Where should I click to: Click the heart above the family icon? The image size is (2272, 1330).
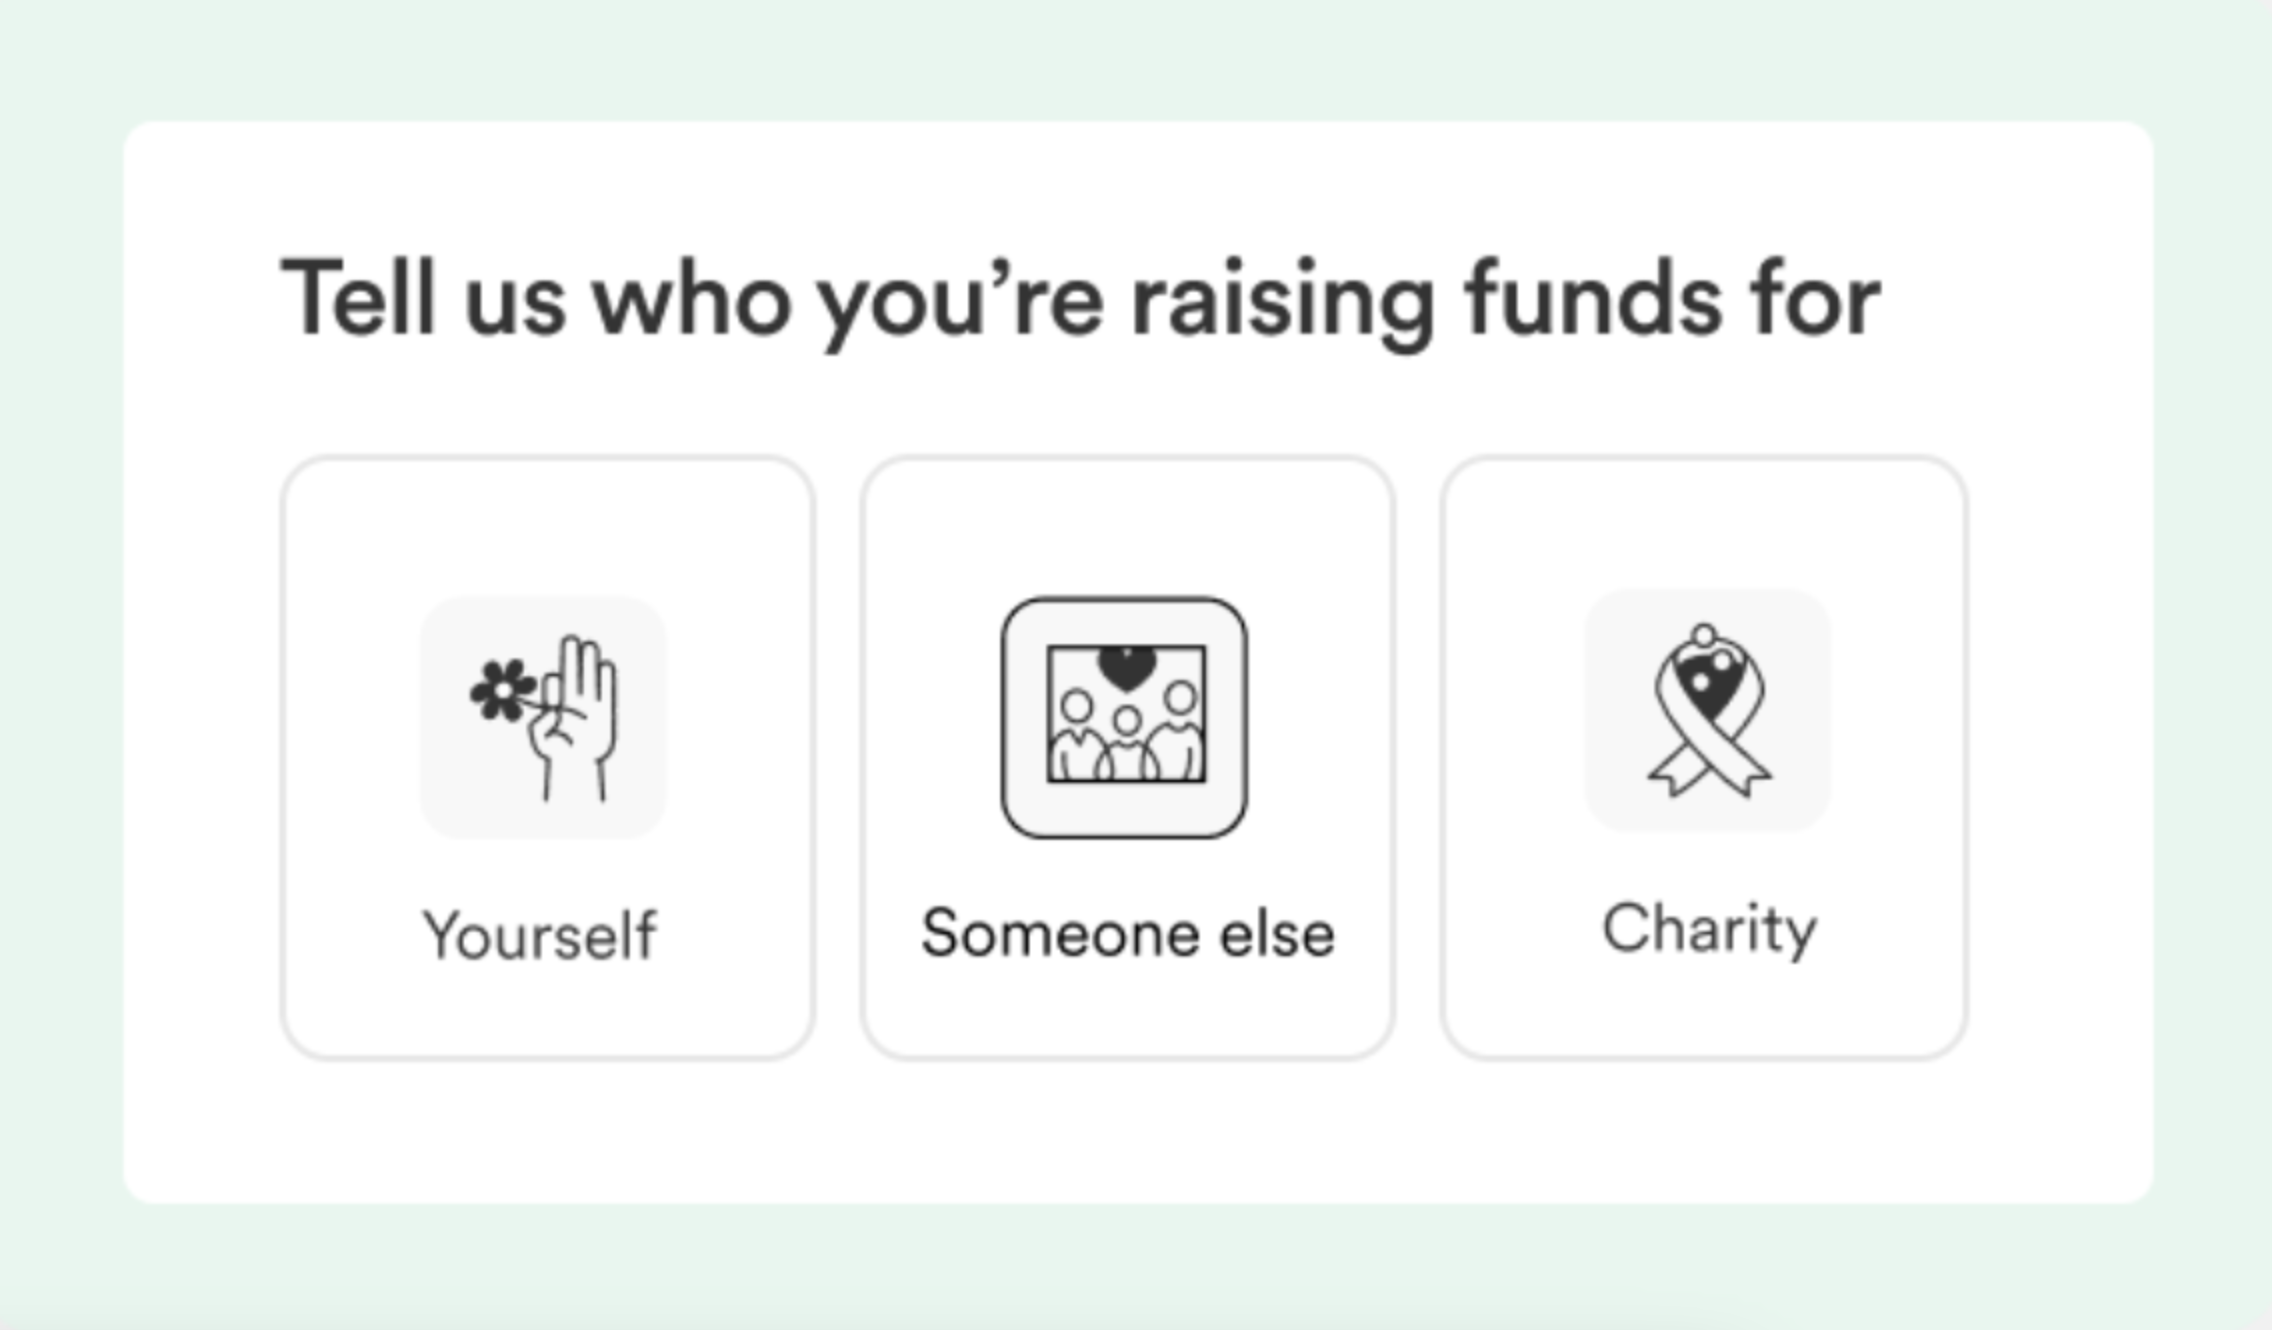tap(1127, 667)
